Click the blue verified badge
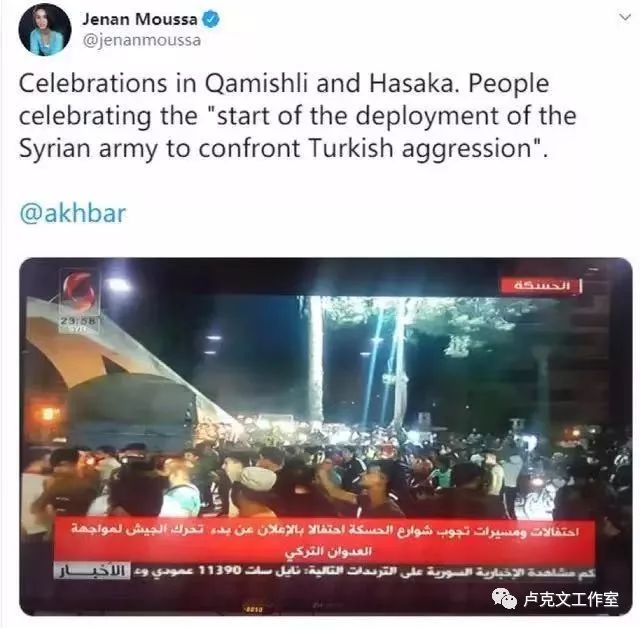This screenshot has width=640, height=628. tap(211, 19)
